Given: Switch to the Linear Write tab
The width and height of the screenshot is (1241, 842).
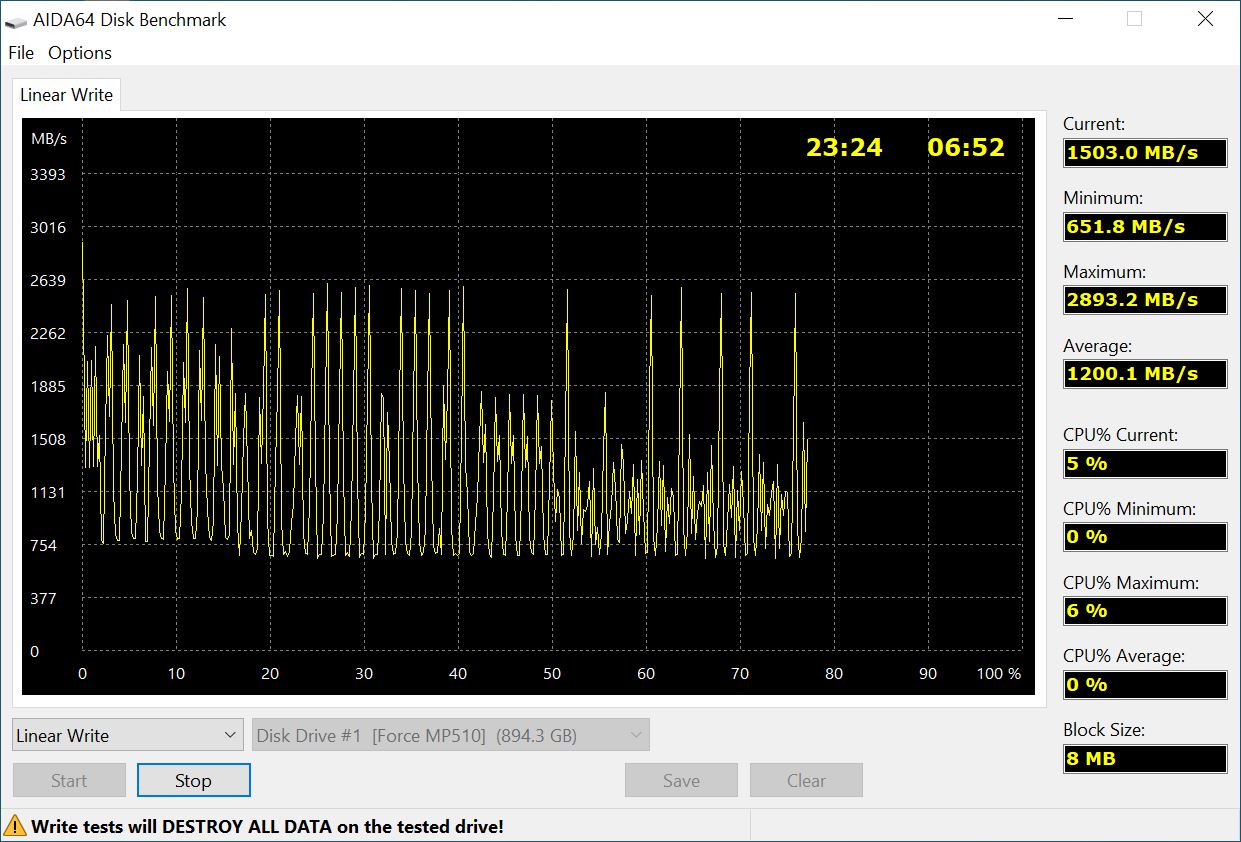Looking at the screenshot, I should coord(65,94).
